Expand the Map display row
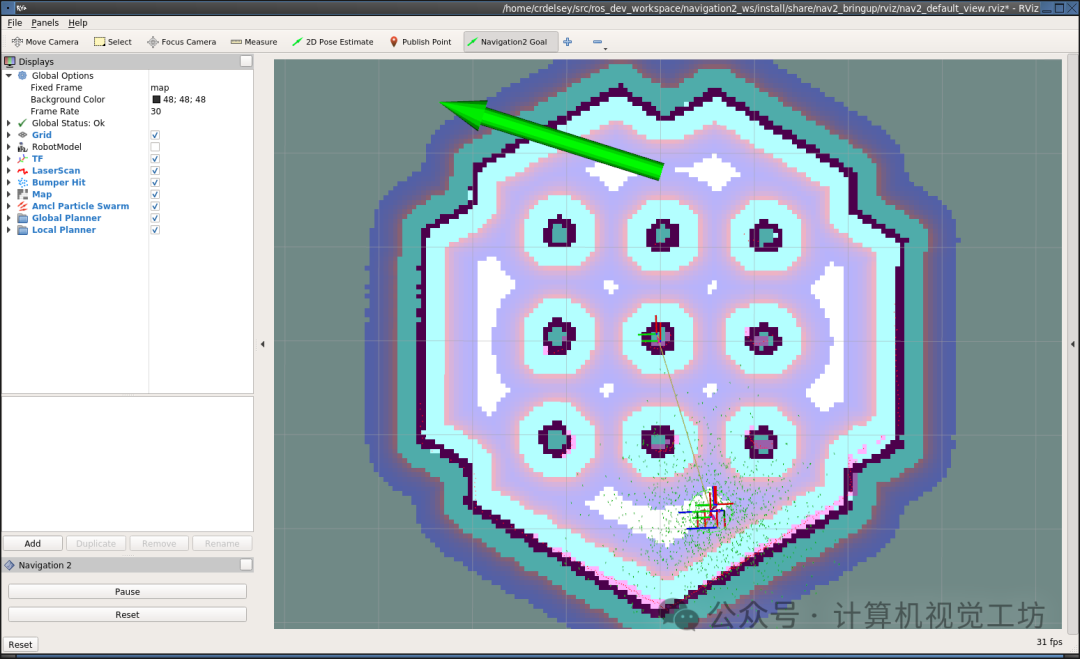 click(x=9, y=194)
